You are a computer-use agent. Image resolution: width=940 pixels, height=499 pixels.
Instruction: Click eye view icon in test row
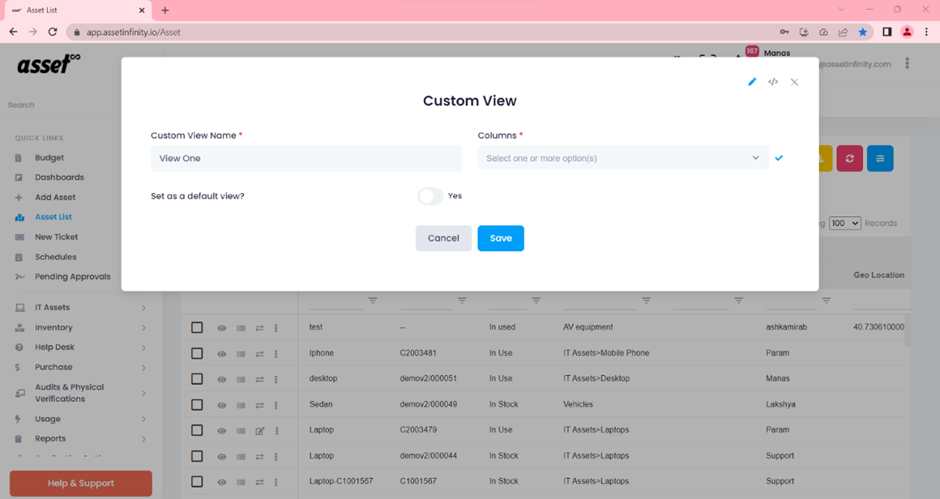(222, 328)
